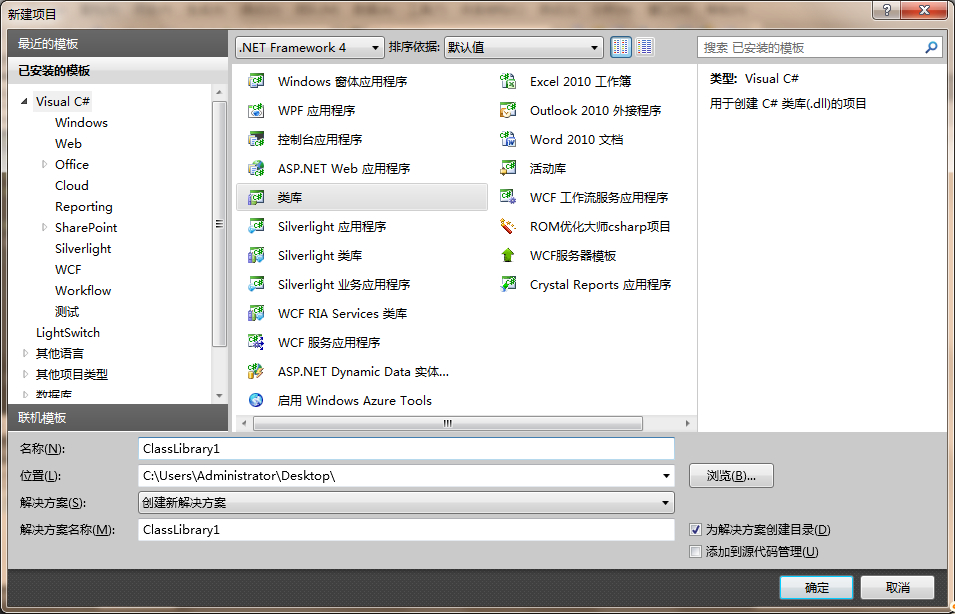Image resolution: width=955 pixels, height=614 pixels.
Task: Open the 最近的模板 section
Action: coord(48,44)
